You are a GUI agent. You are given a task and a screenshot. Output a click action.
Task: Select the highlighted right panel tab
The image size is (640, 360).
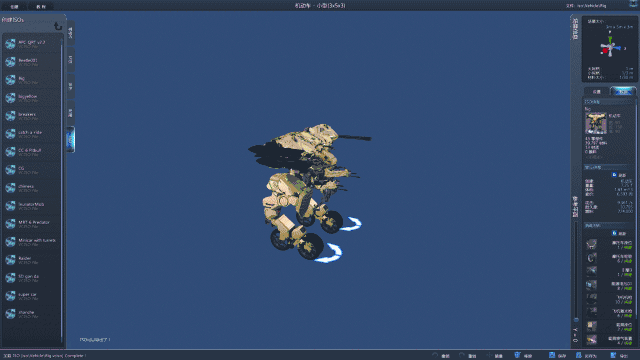tap(623, 91)
